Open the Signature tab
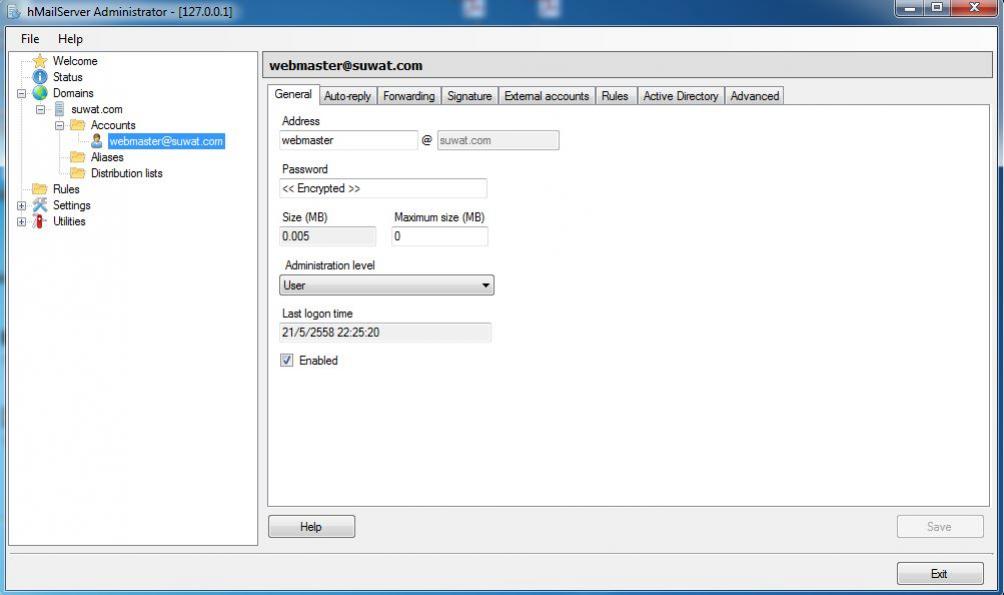Screen dimensions: 1004x595 (469, 96)
